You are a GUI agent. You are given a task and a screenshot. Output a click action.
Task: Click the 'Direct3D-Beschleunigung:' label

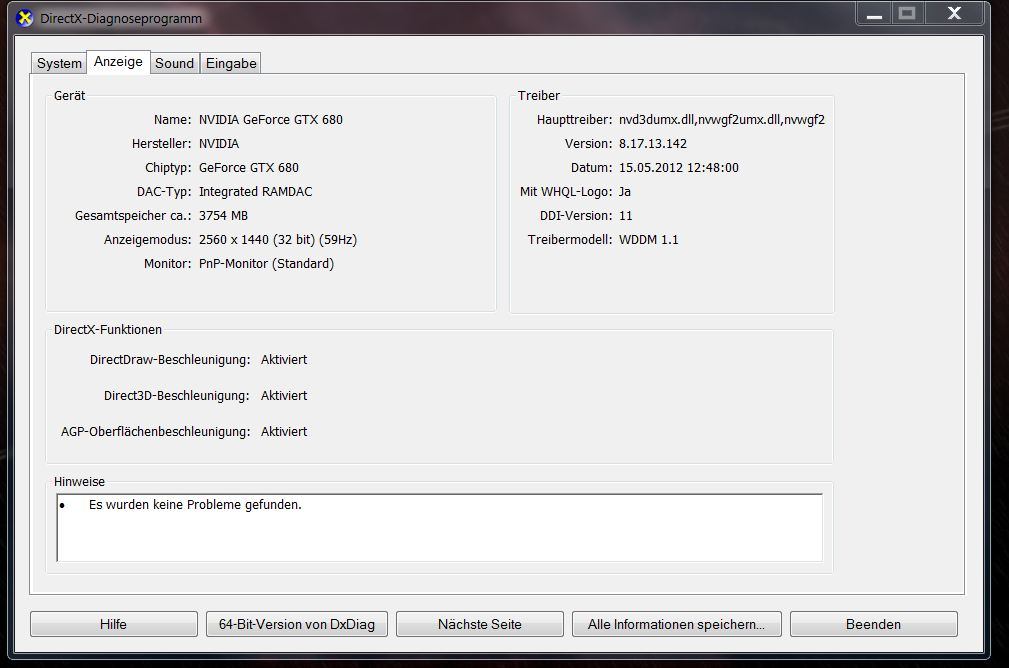pos(177,396)
